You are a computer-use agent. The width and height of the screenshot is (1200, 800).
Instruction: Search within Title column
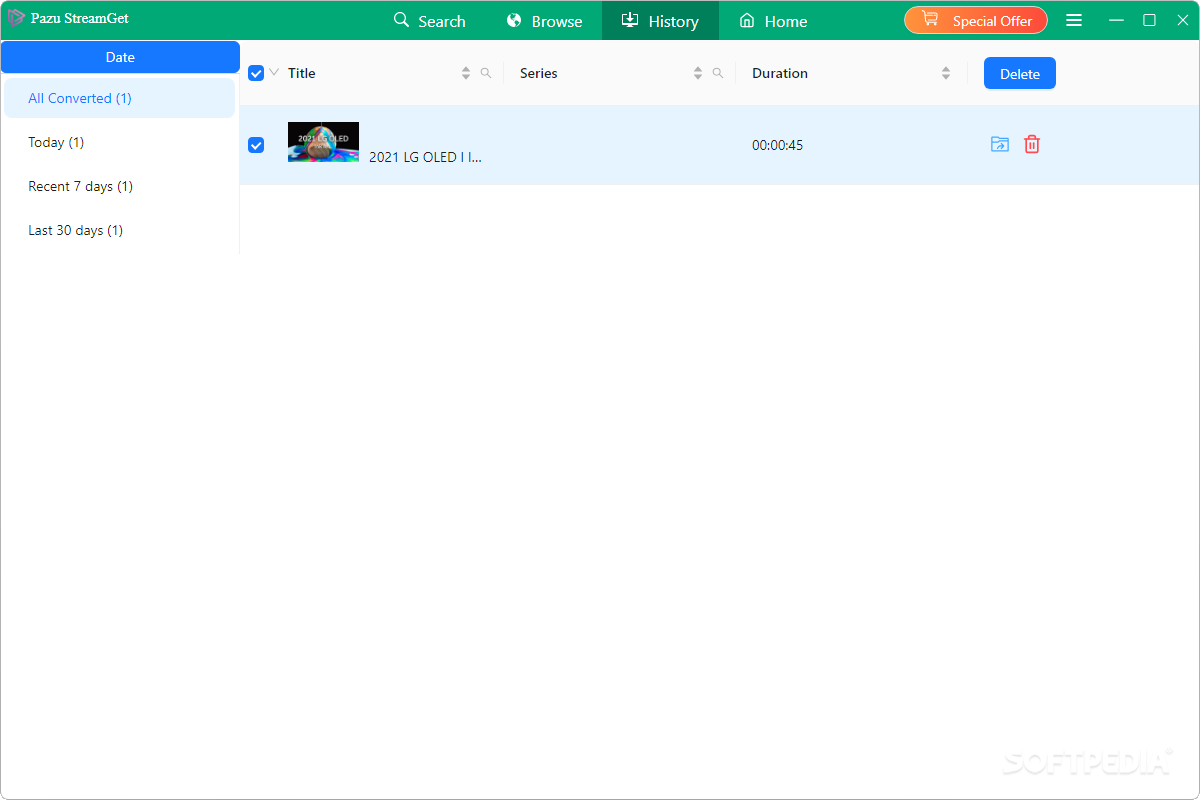486,73
